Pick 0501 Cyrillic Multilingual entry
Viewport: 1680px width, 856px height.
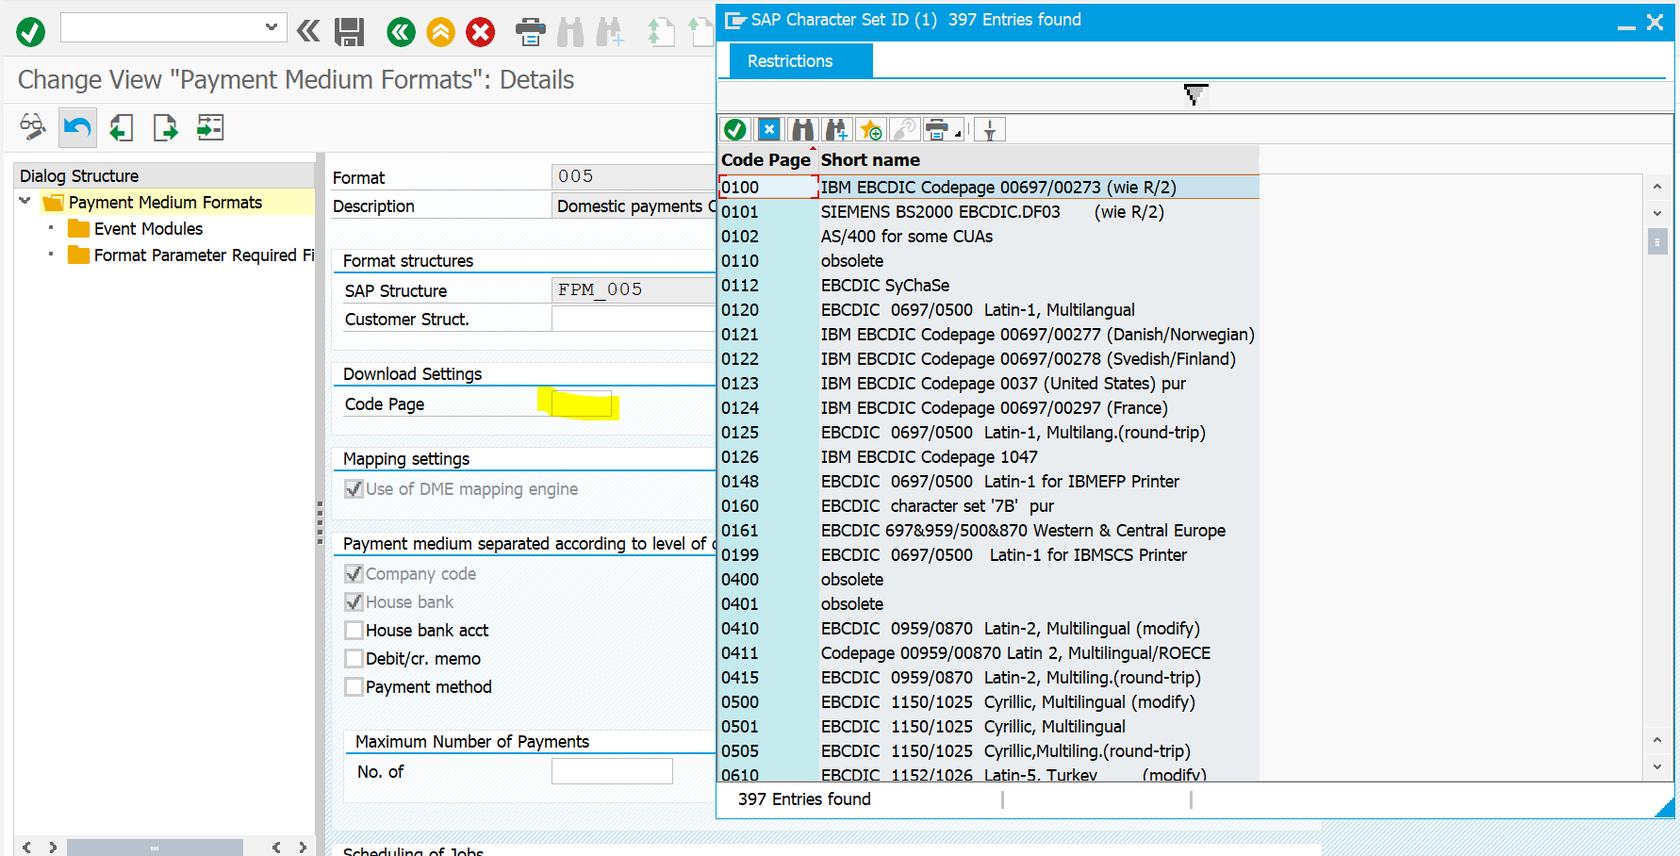pyautogui.click(x=988, y=726)
